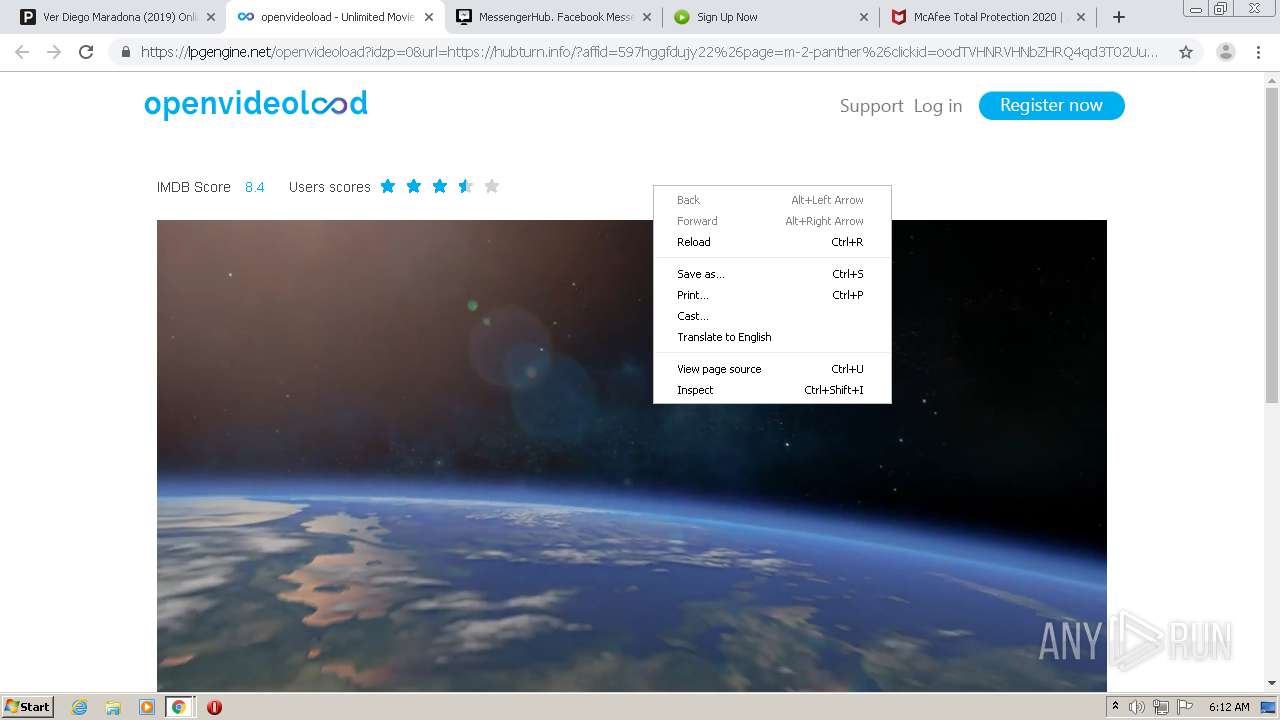Open a new tab with plus button
The width and height of the screenshot is (1280, 720).
tap(1119, 17)
